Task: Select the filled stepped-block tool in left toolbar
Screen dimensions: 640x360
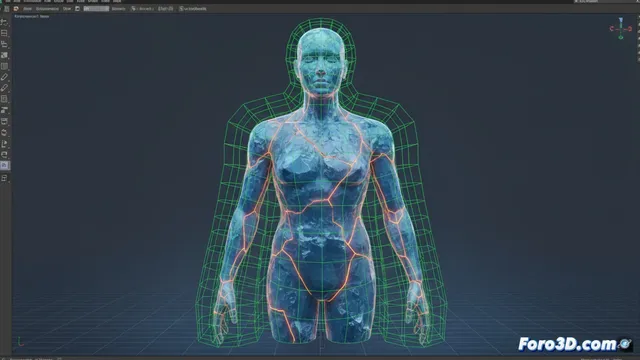Action: click(4, 110)
